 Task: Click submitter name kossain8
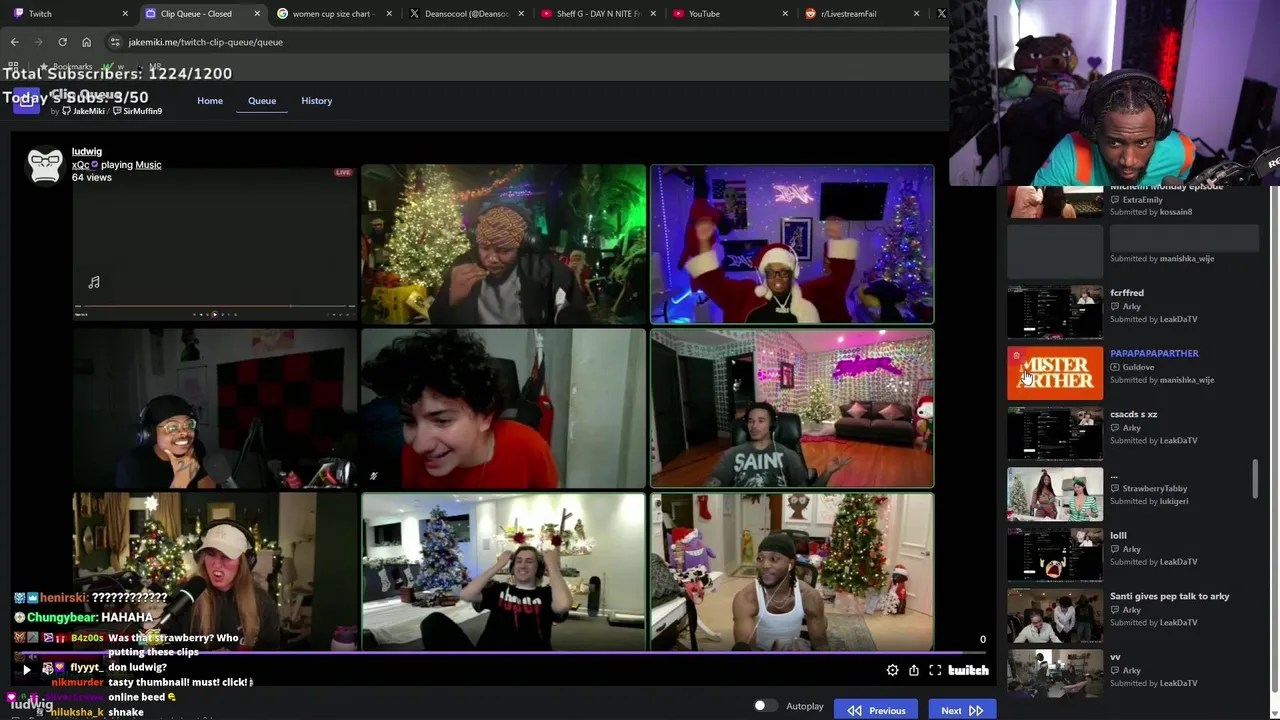(1176, 212)
